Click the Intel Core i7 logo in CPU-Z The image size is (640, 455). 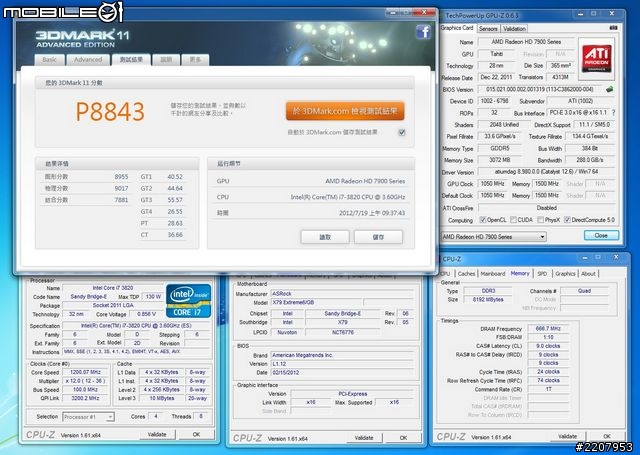(x=189, y=301)
